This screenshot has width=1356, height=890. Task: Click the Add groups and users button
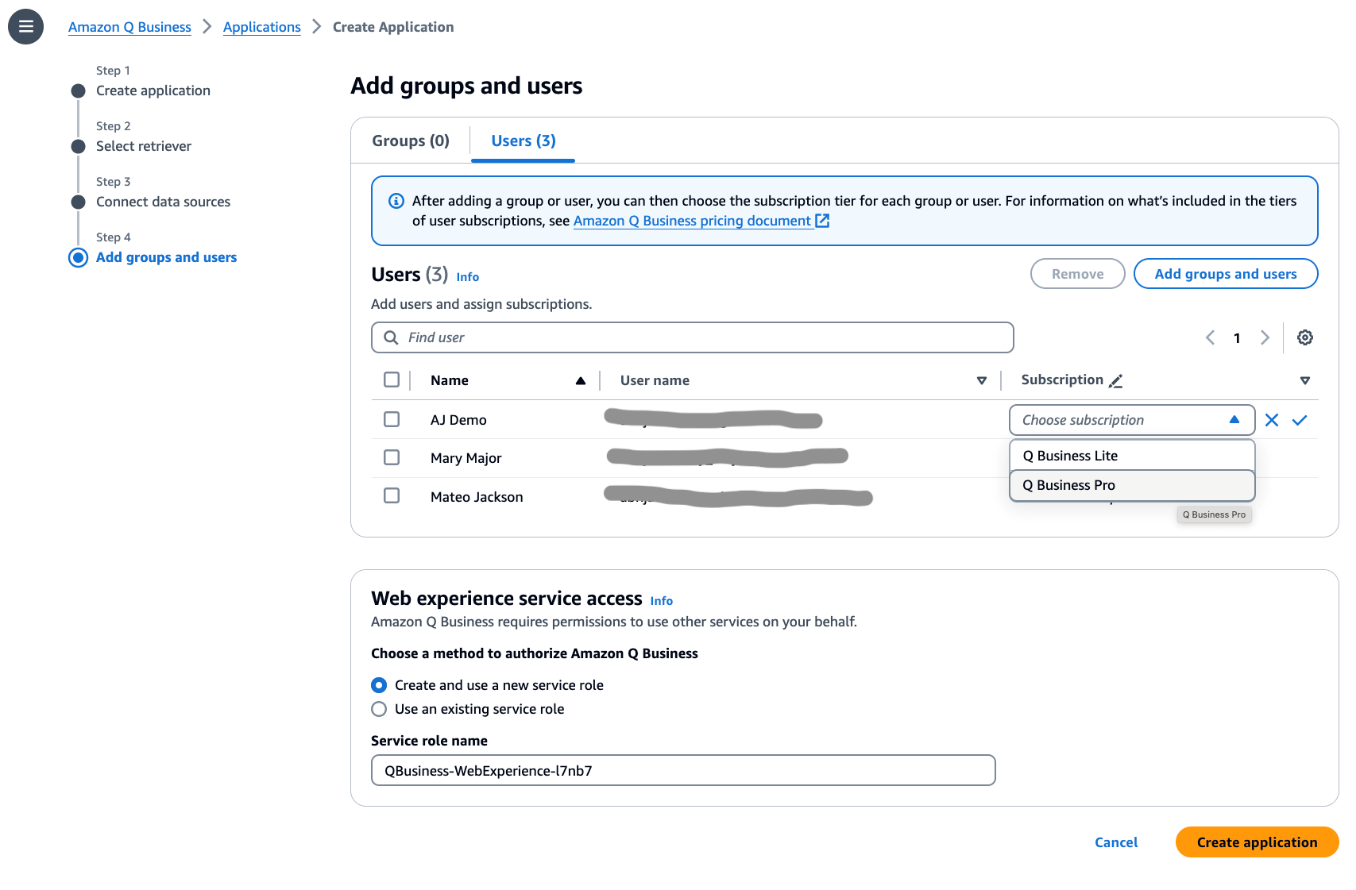(1226, 274)
